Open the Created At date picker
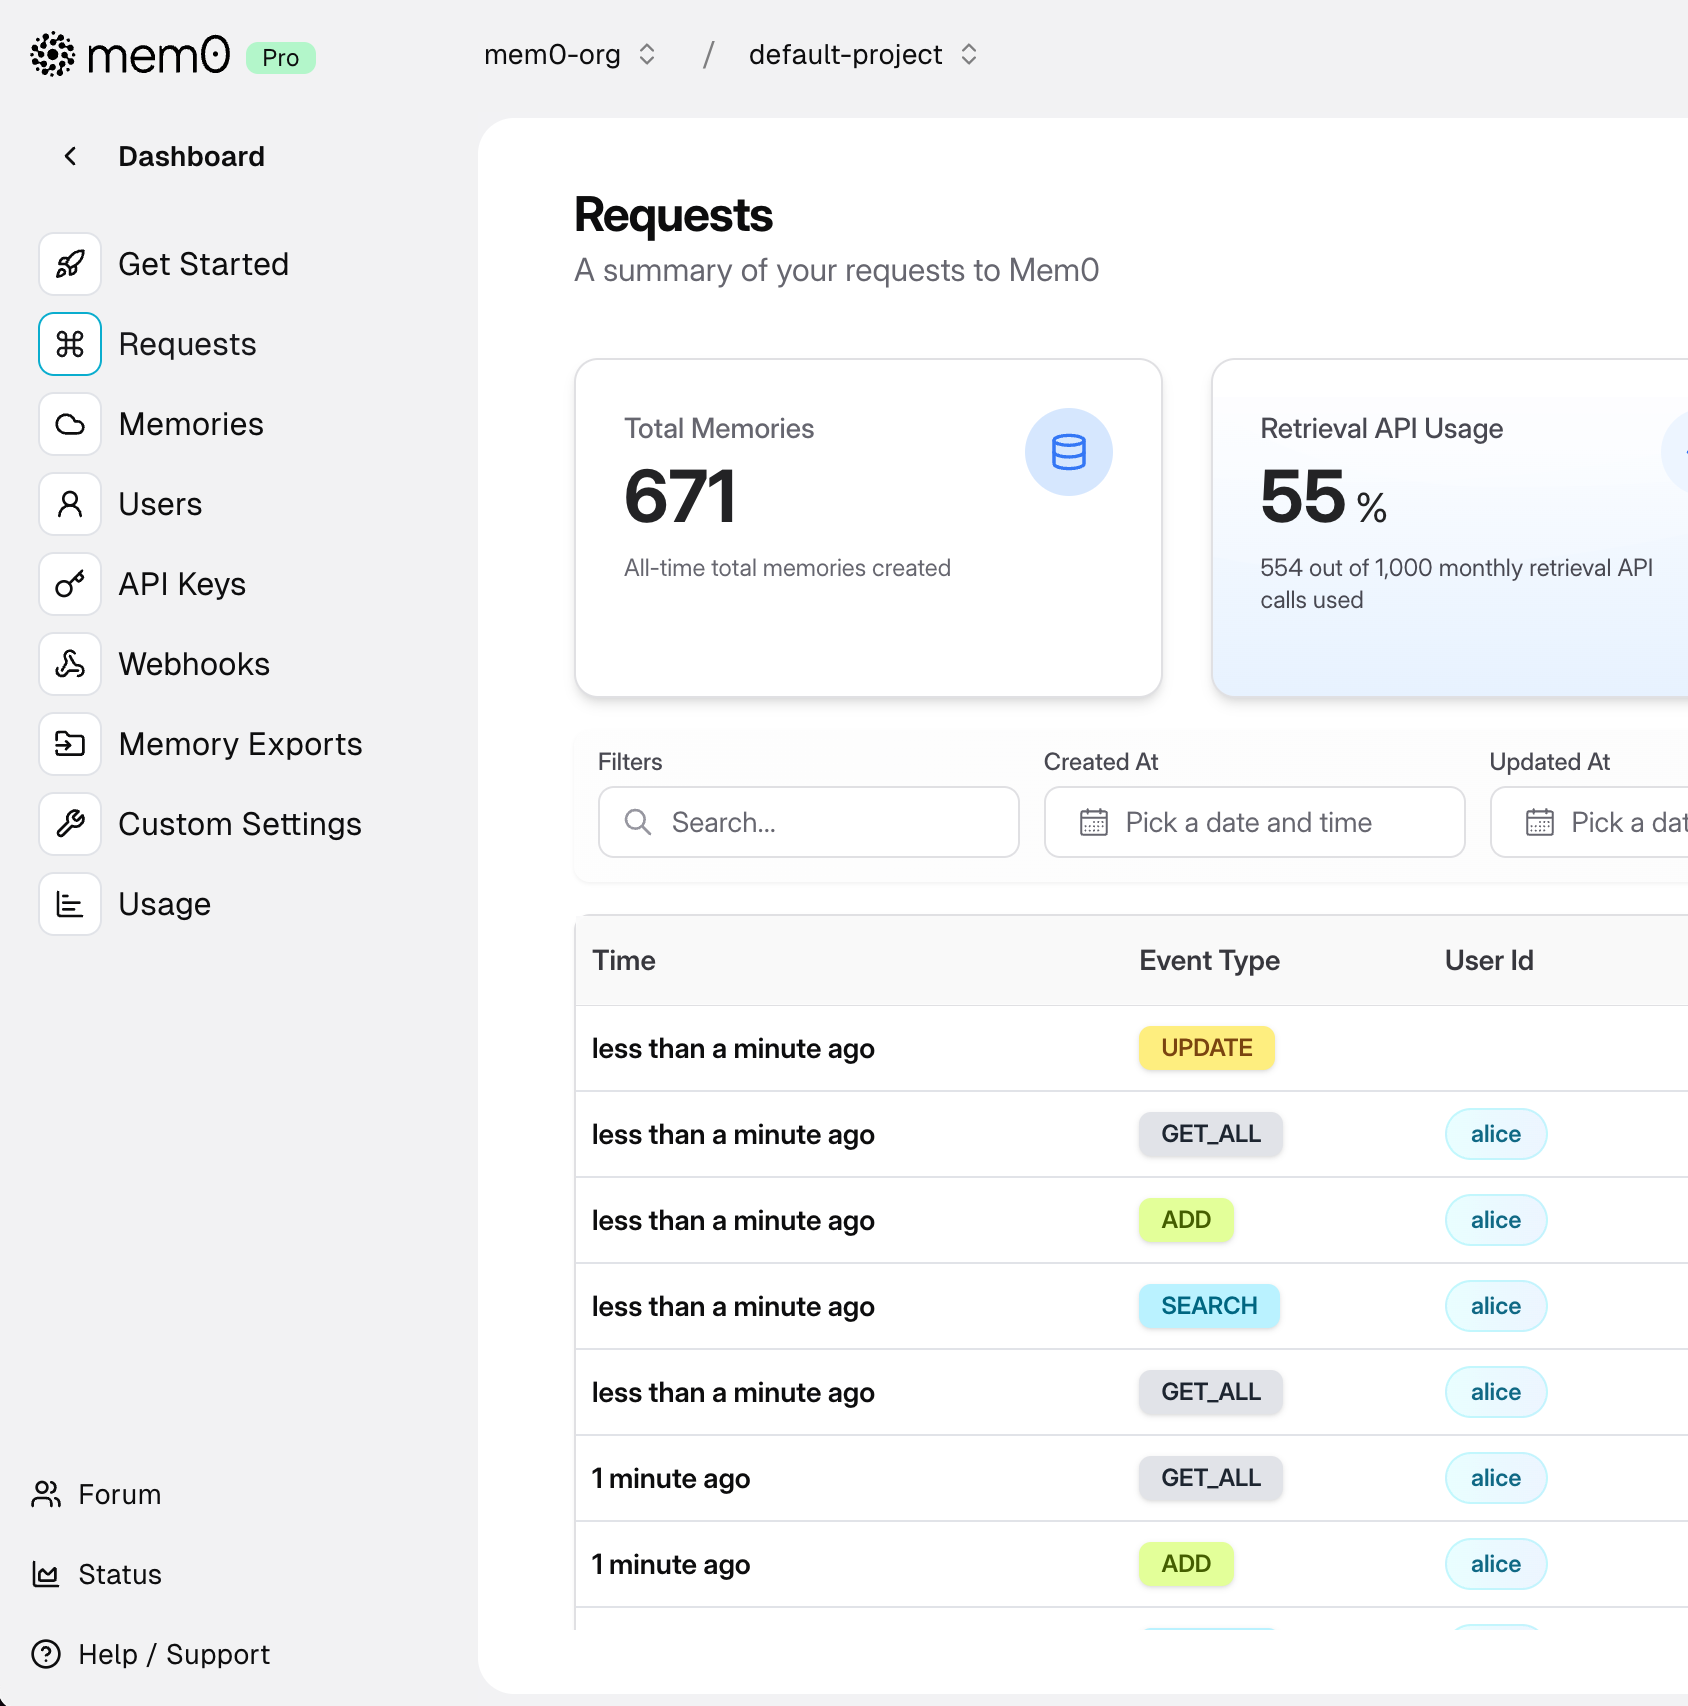 (x=1254, y=822)
